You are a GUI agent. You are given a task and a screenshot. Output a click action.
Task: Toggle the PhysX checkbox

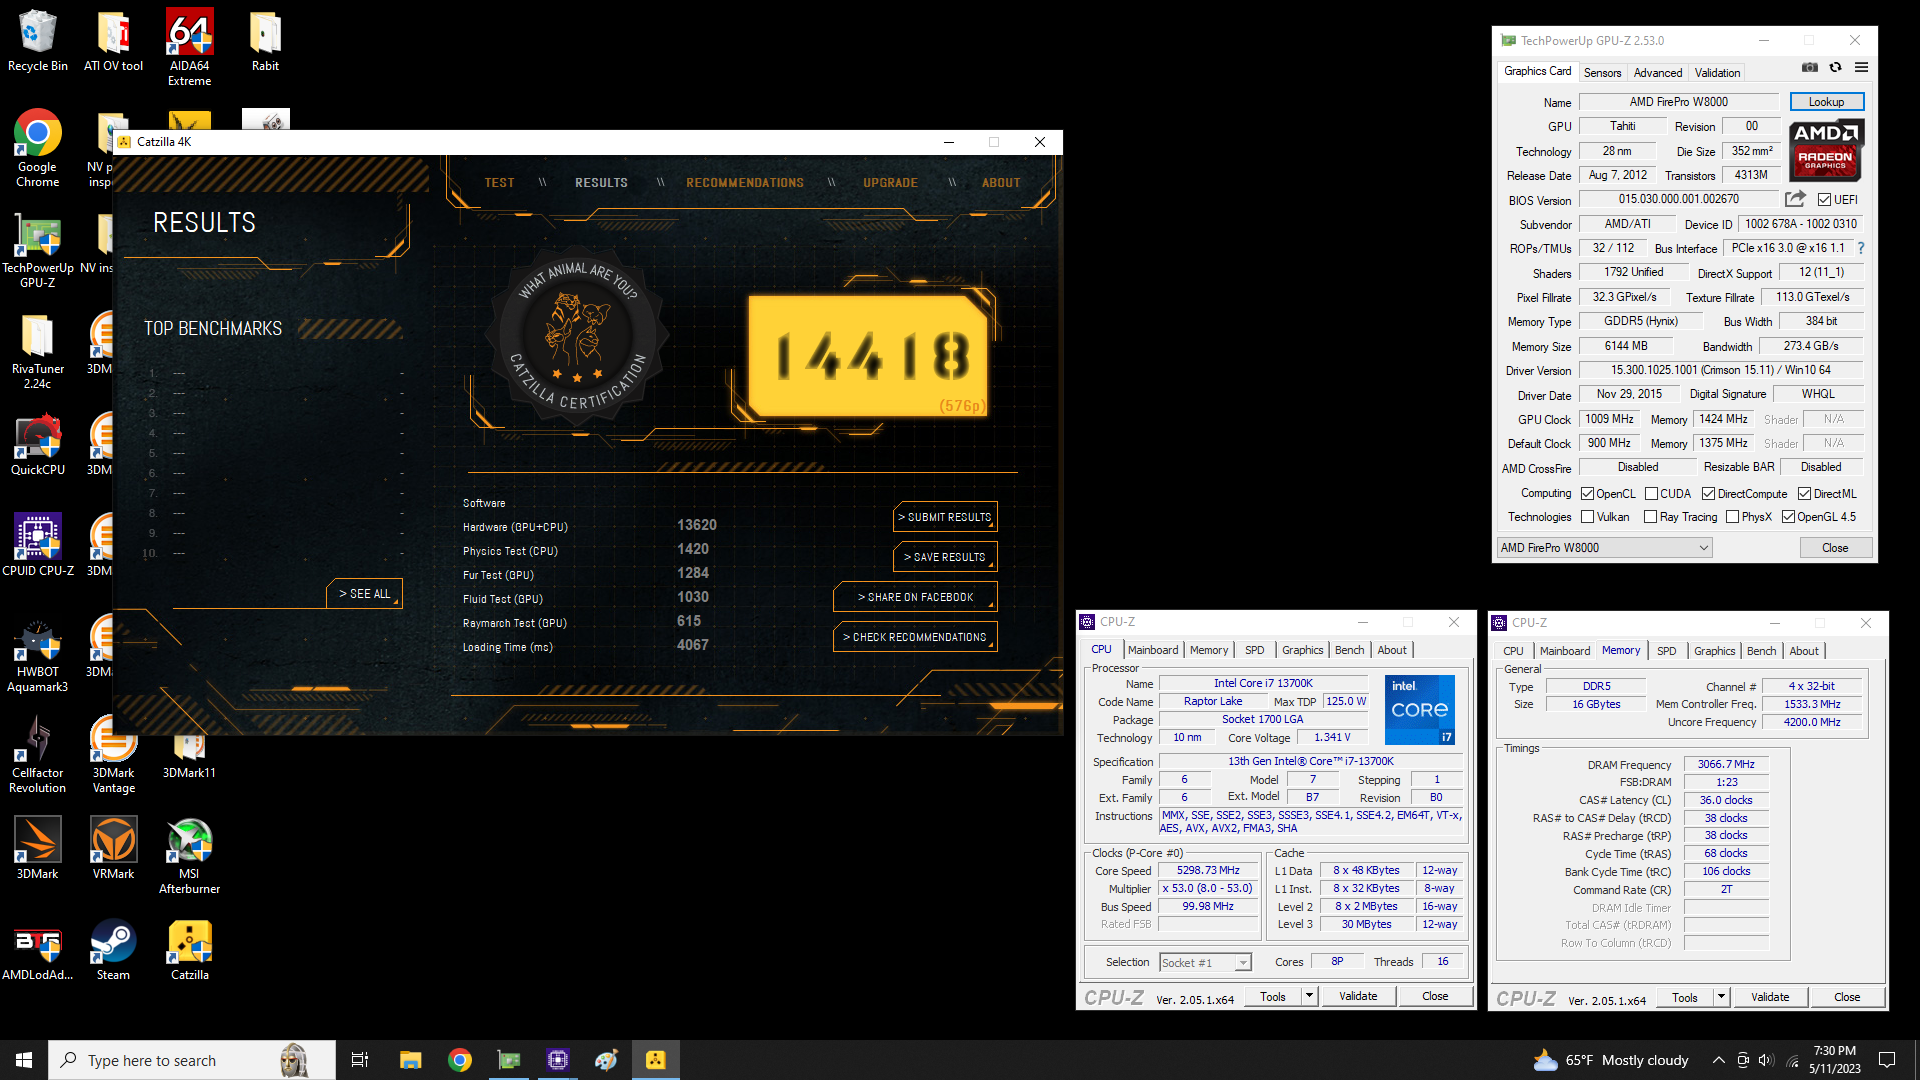tap(1732, 517)
